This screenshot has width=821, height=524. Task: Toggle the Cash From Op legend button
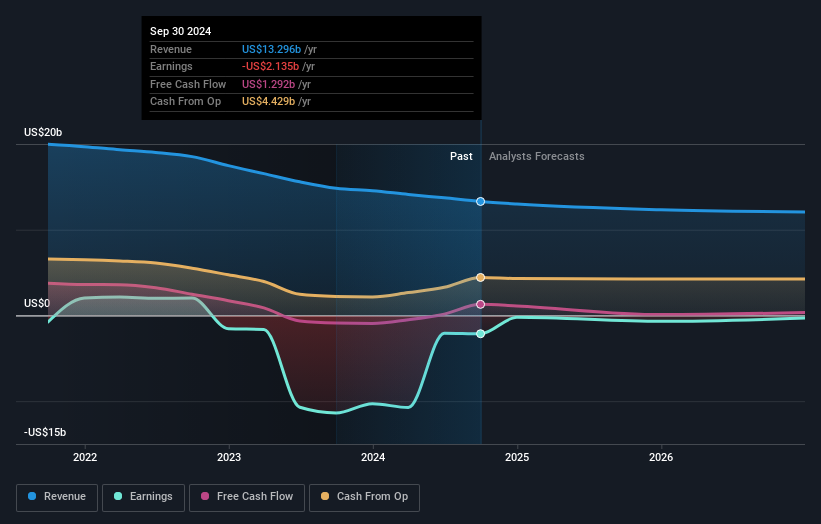pos(364,497)
